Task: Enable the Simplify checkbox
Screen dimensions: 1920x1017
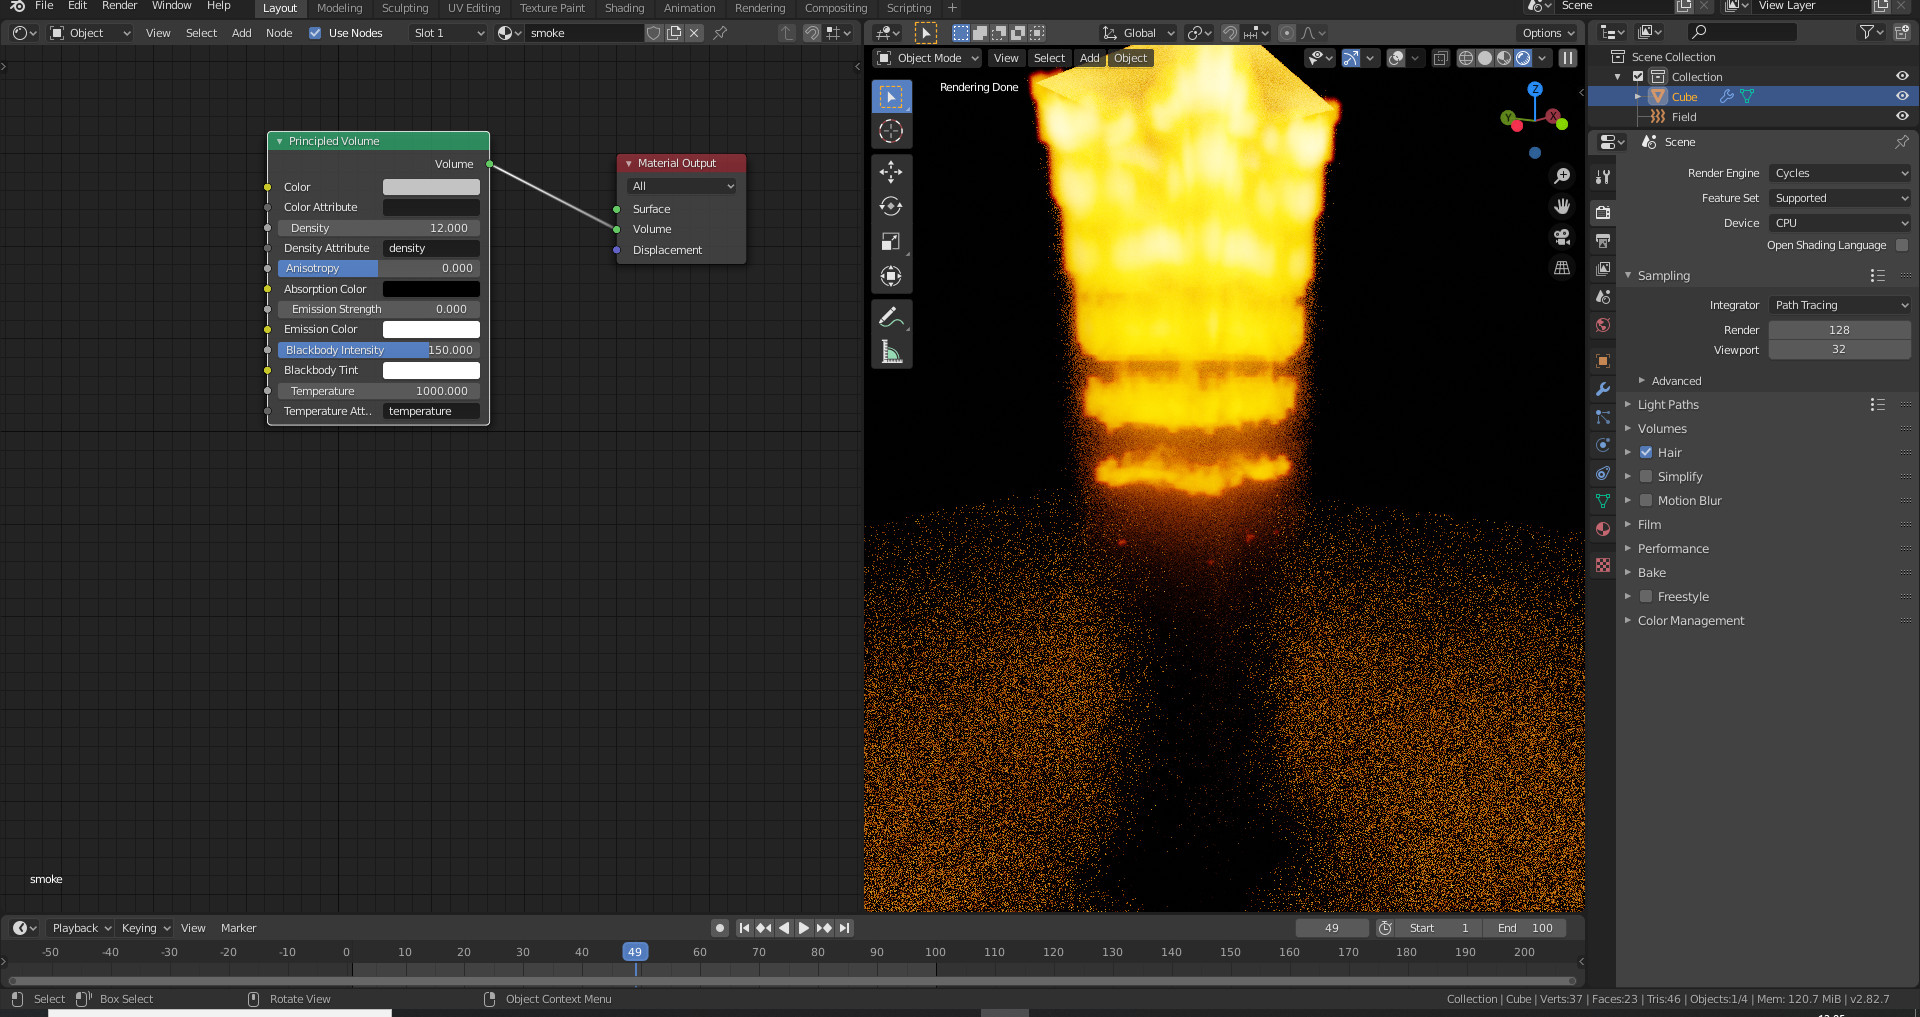Action: [x=1646, y=477]
